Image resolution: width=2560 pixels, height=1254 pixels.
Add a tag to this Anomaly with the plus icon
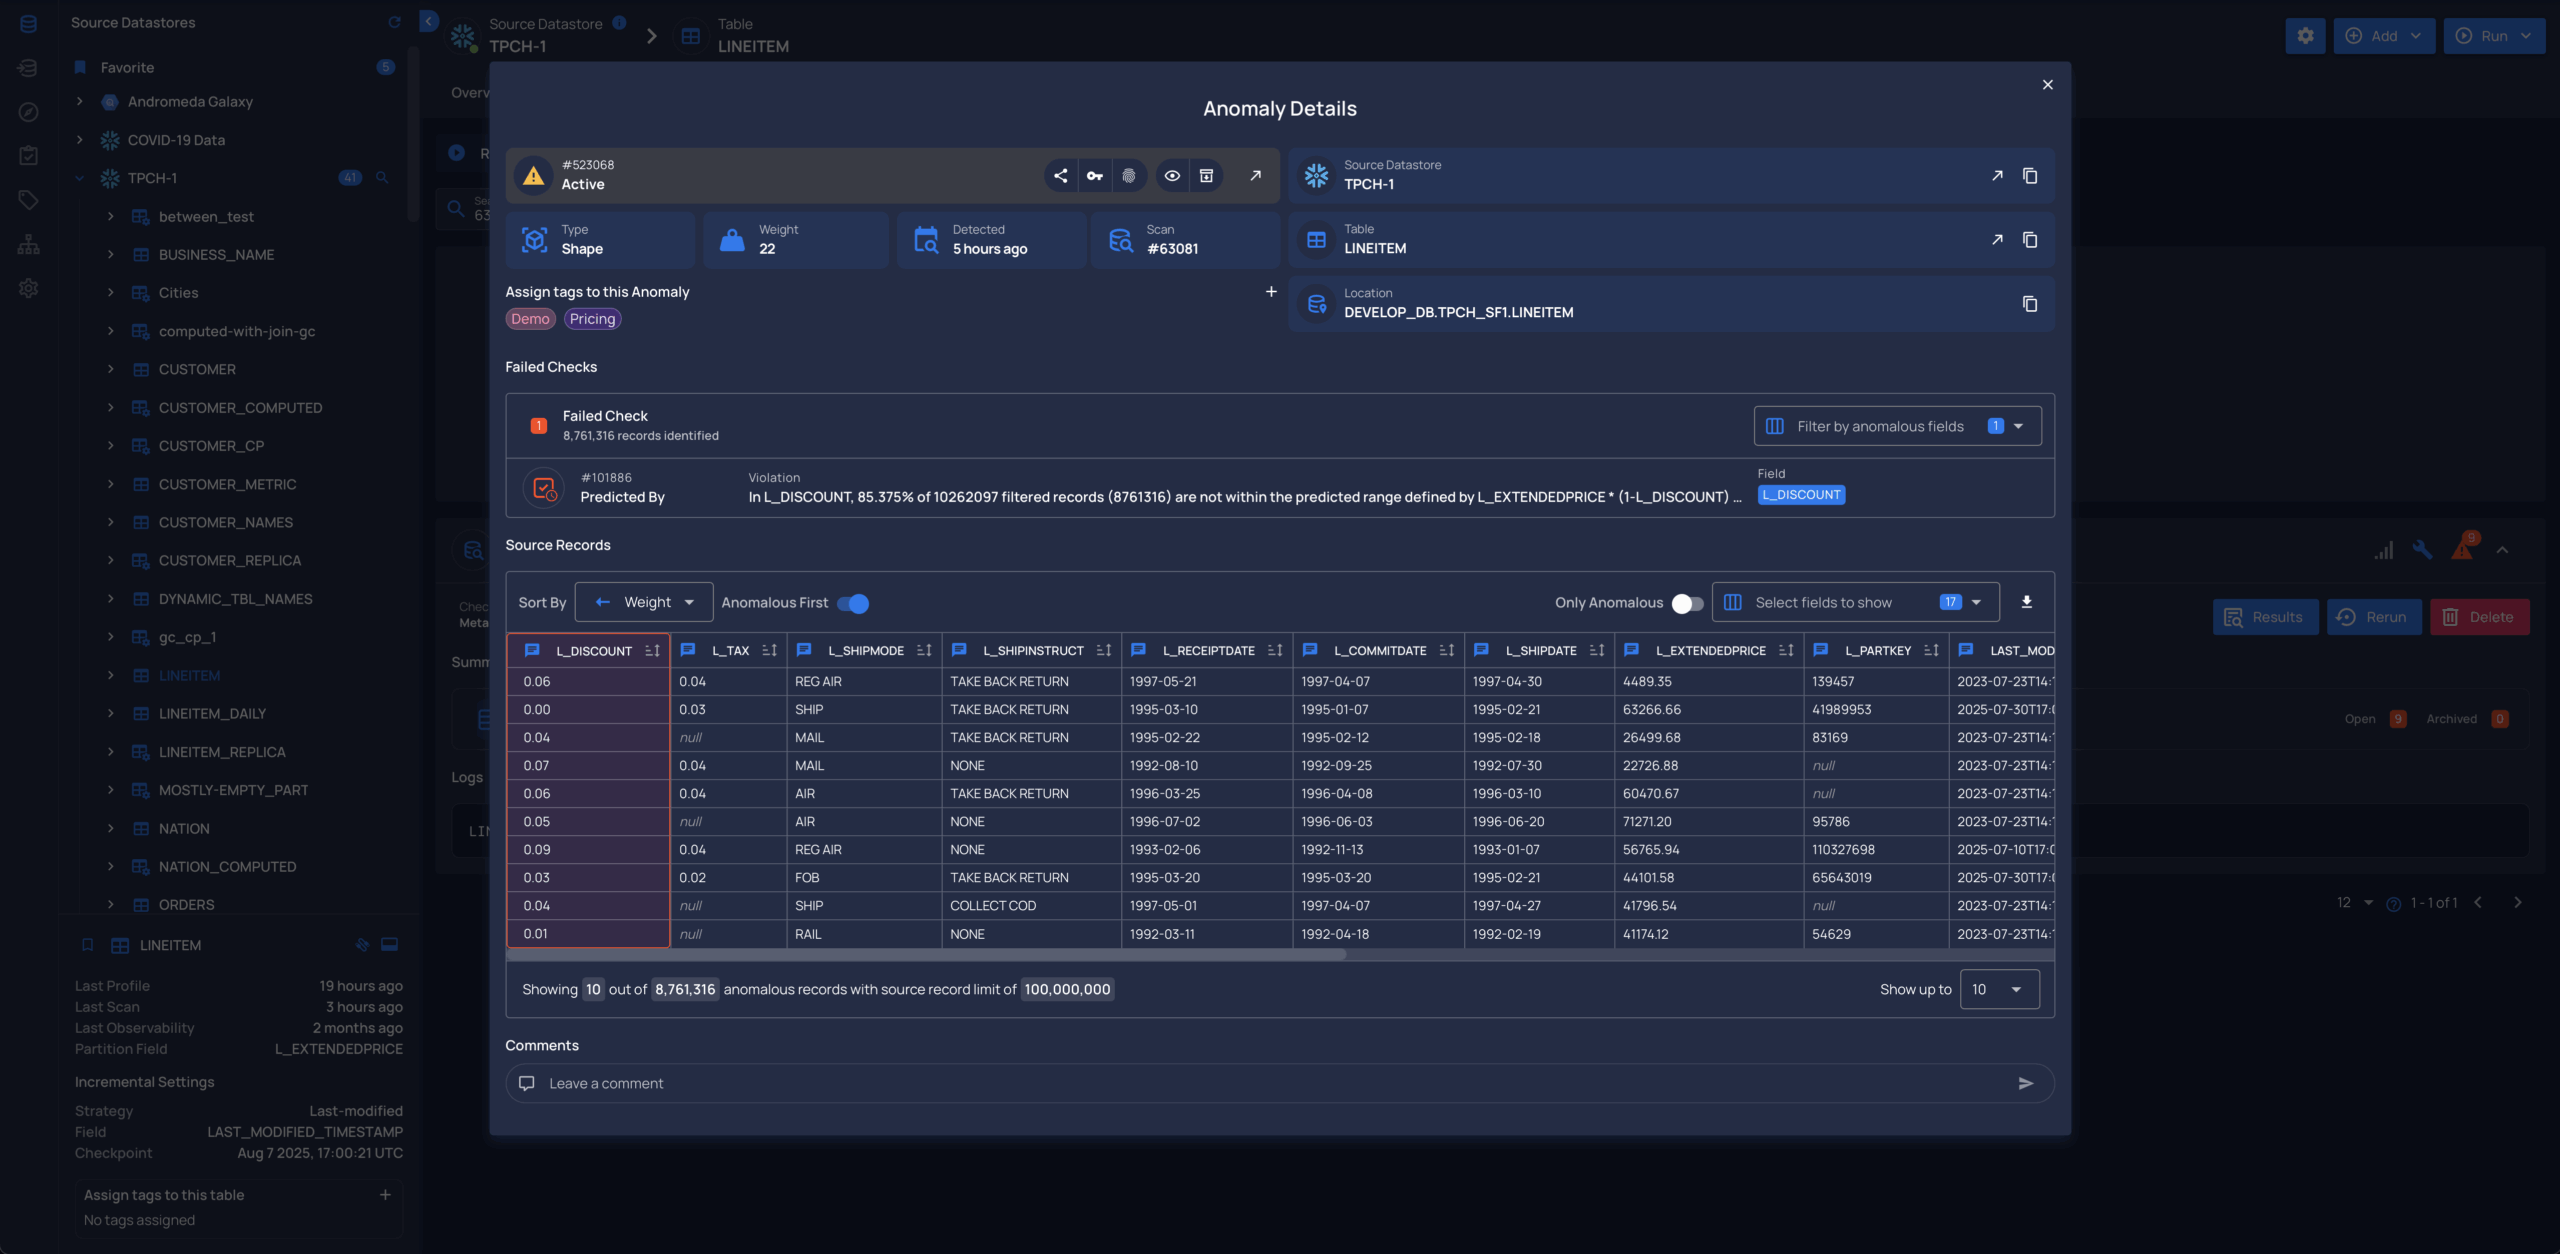click(1271, 292)
